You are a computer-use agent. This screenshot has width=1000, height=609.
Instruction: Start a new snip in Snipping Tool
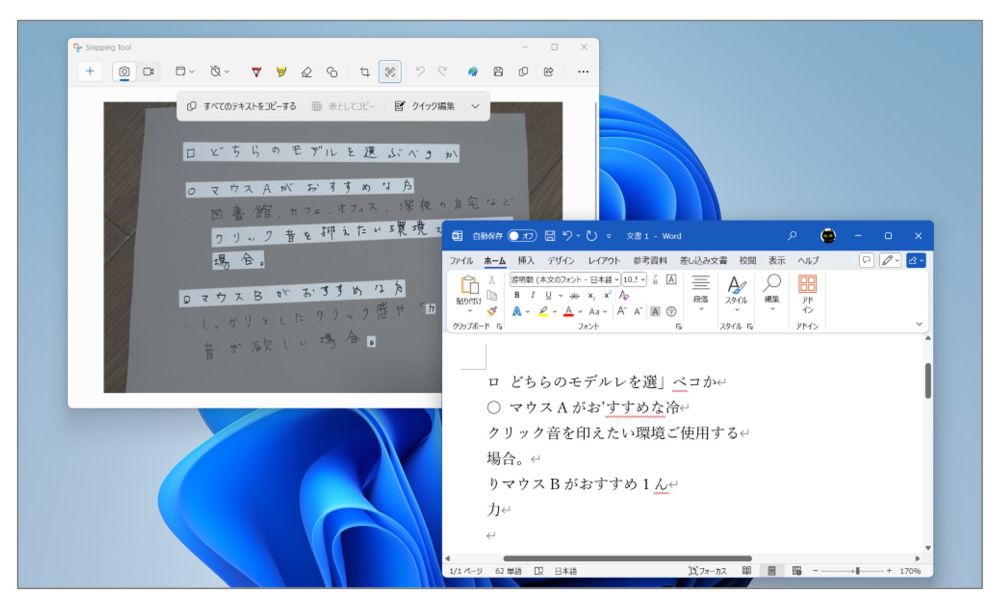(90, 71)
